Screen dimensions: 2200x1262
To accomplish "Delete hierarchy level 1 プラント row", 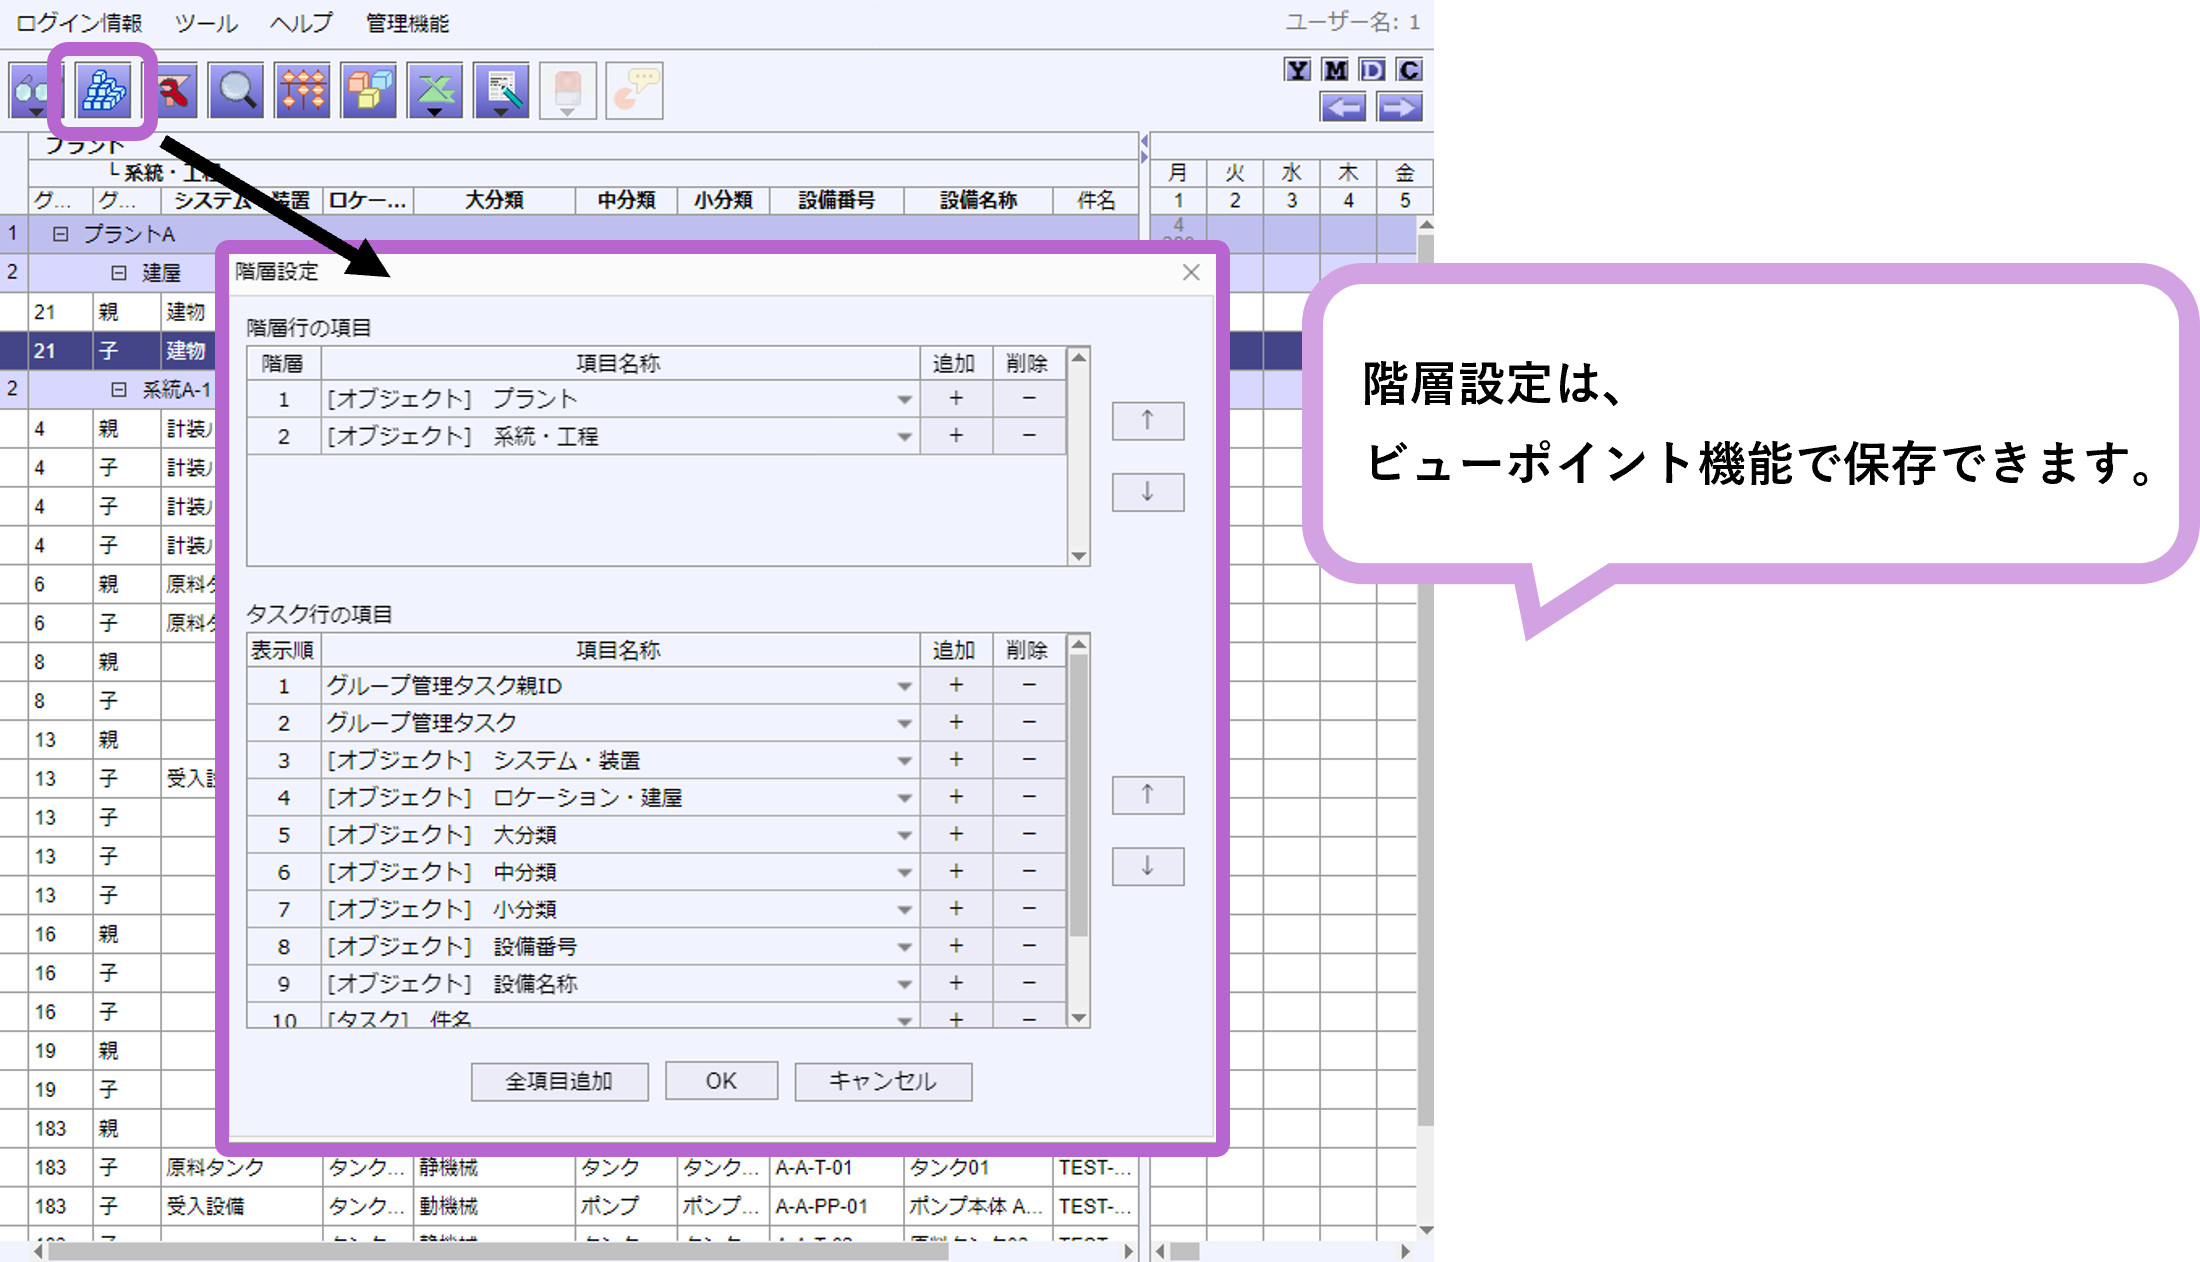I will pos(1029,398).
